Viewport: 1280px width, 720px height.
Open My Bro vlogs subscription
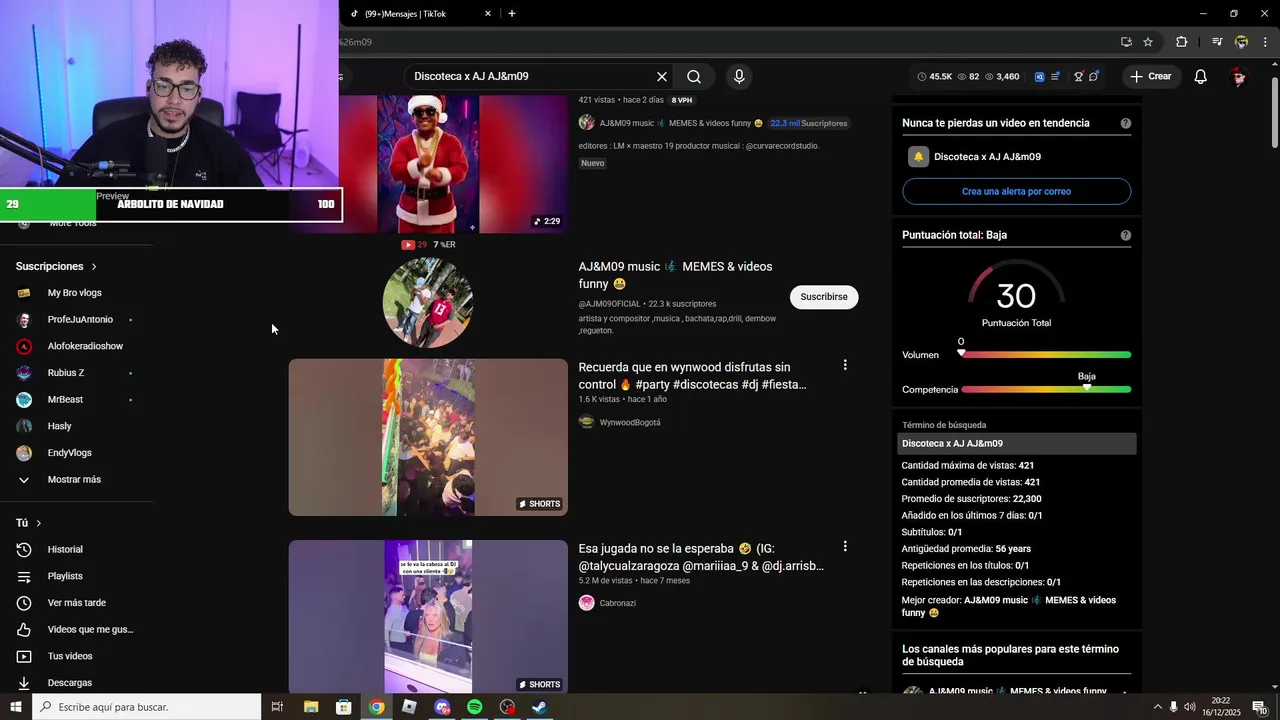click(x=75, y=293)
